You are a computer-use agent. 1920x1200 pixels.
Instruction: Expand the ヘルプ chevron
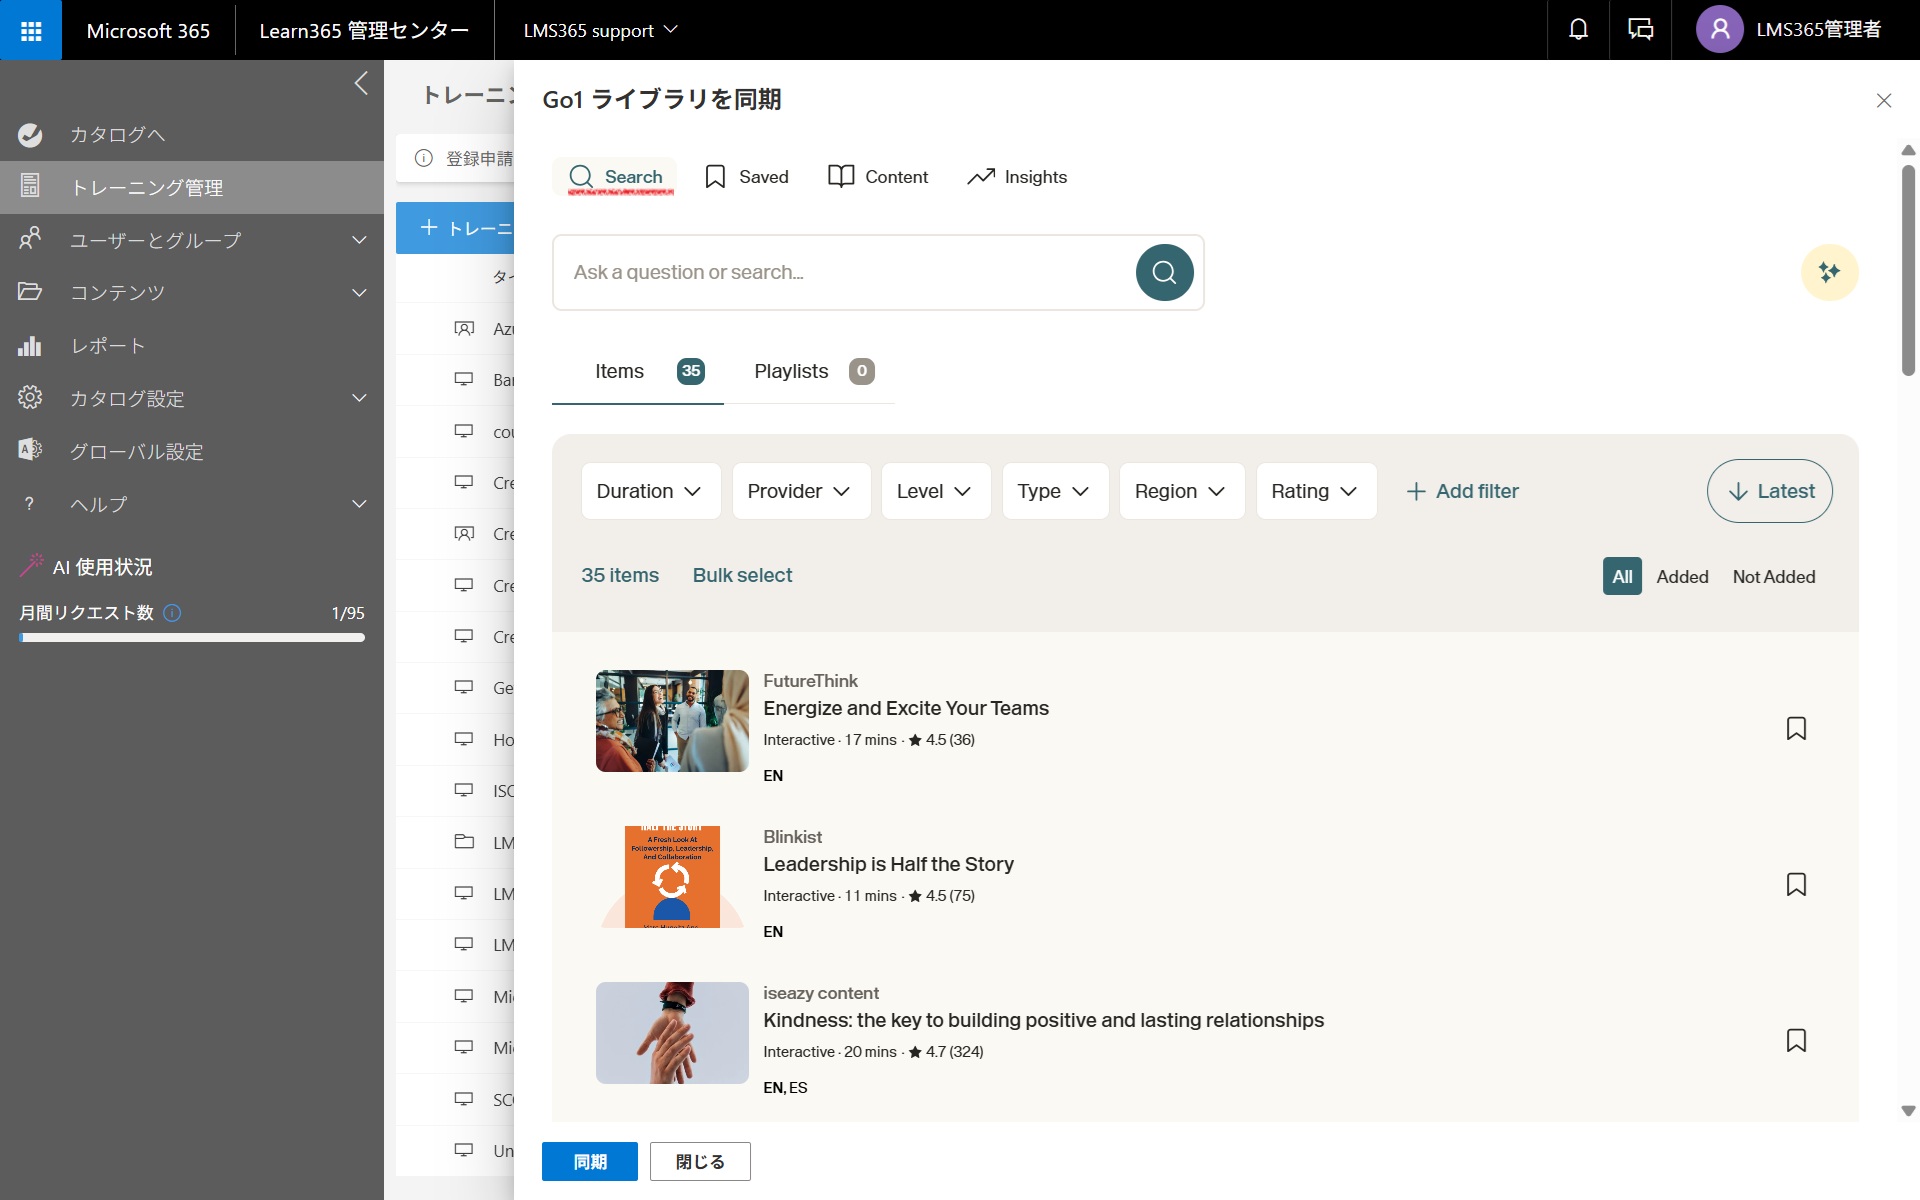359,504
